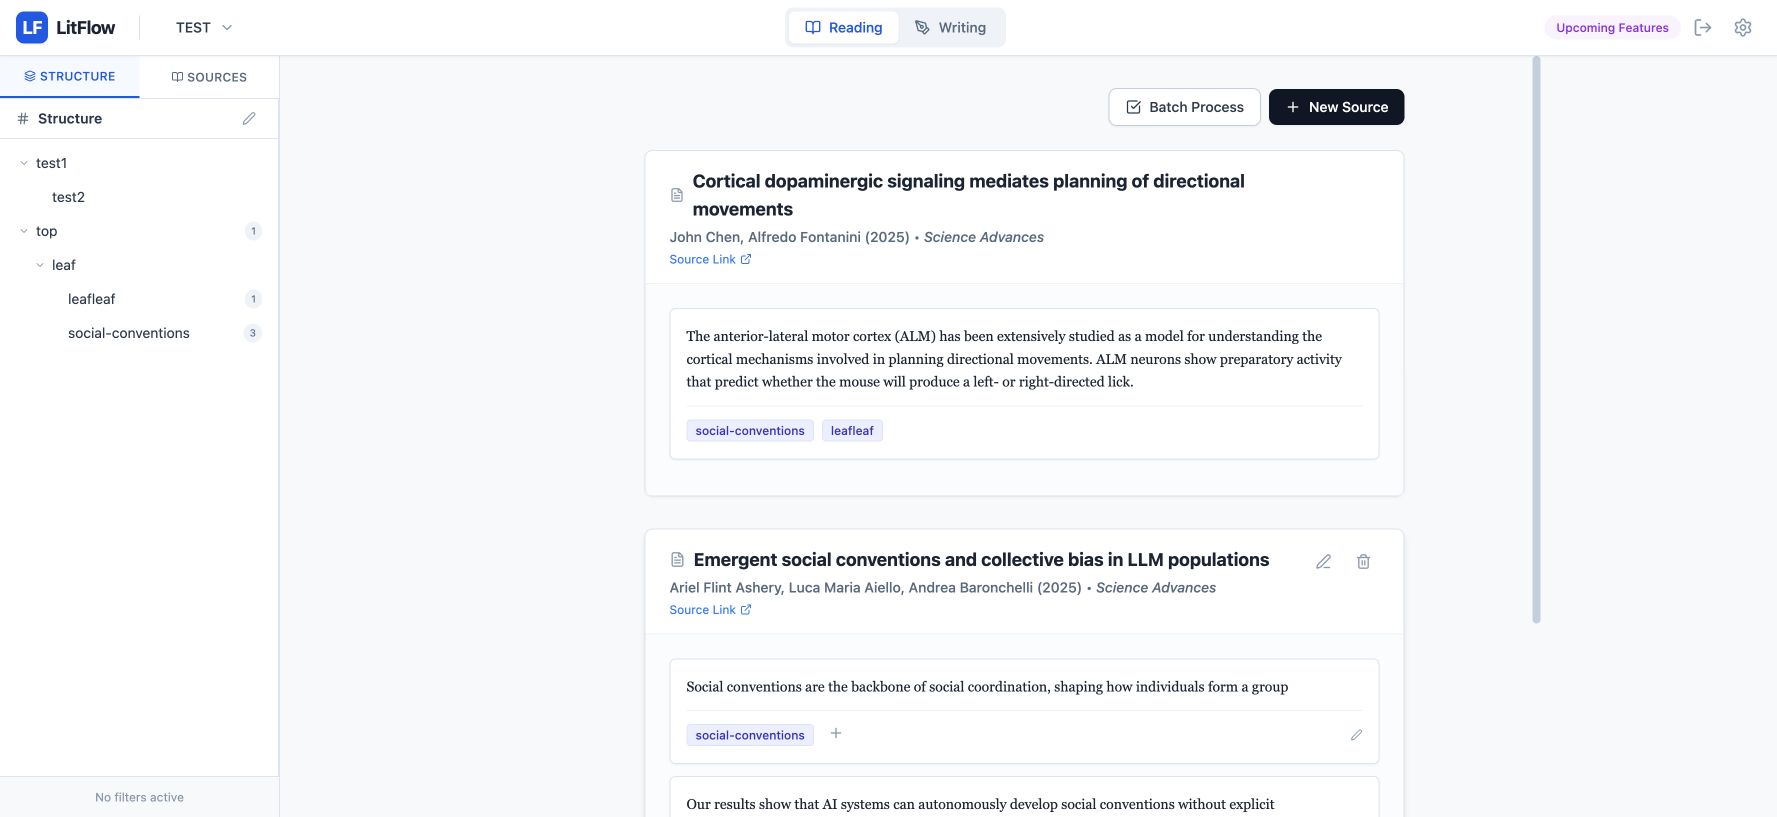Image resolution: width=1777 pixels, height=817 pixels.
Task: Edit the Structure using the pencil icon
Action: pyautogui.click(x=249, y=118)
